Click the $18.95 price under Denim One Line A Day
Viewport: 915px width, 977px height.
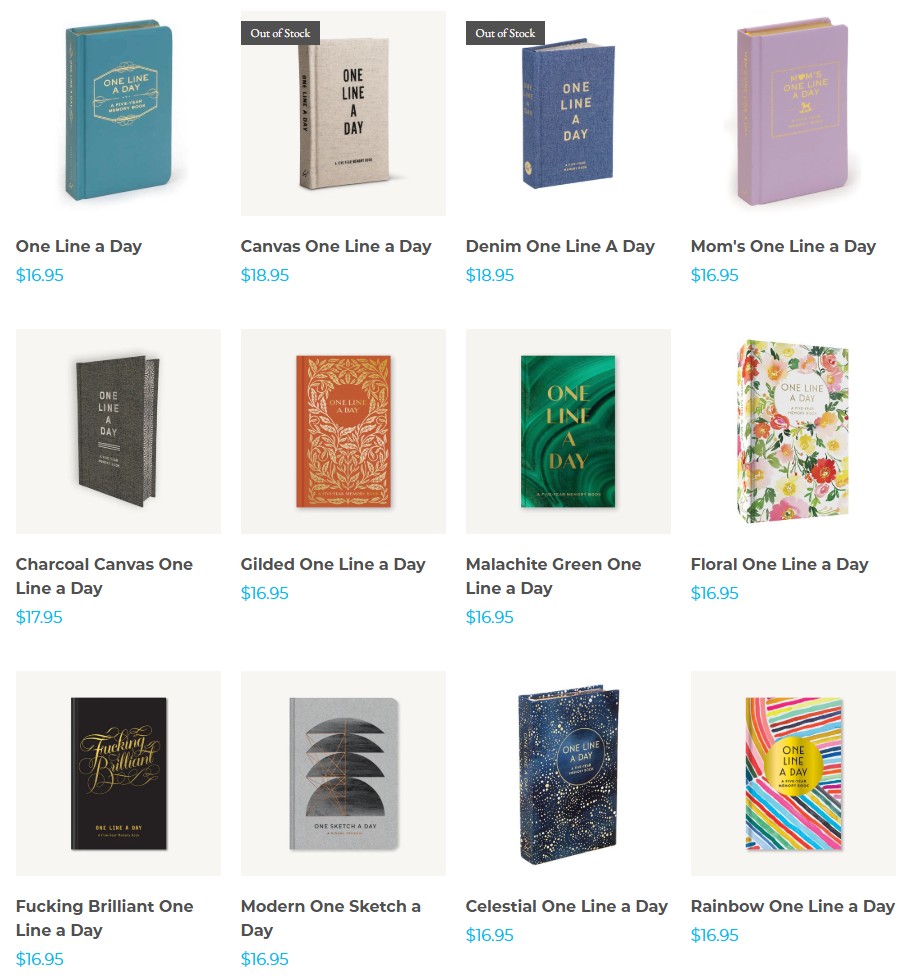click(x=490, y=275)
